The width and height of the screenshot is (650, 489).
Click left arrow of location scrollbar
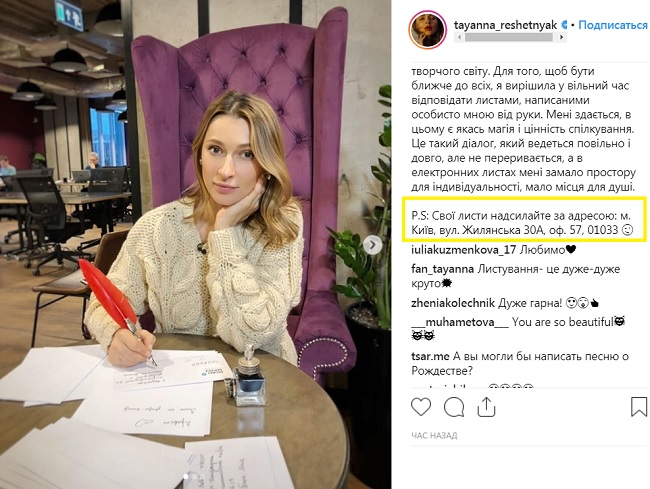459,37
